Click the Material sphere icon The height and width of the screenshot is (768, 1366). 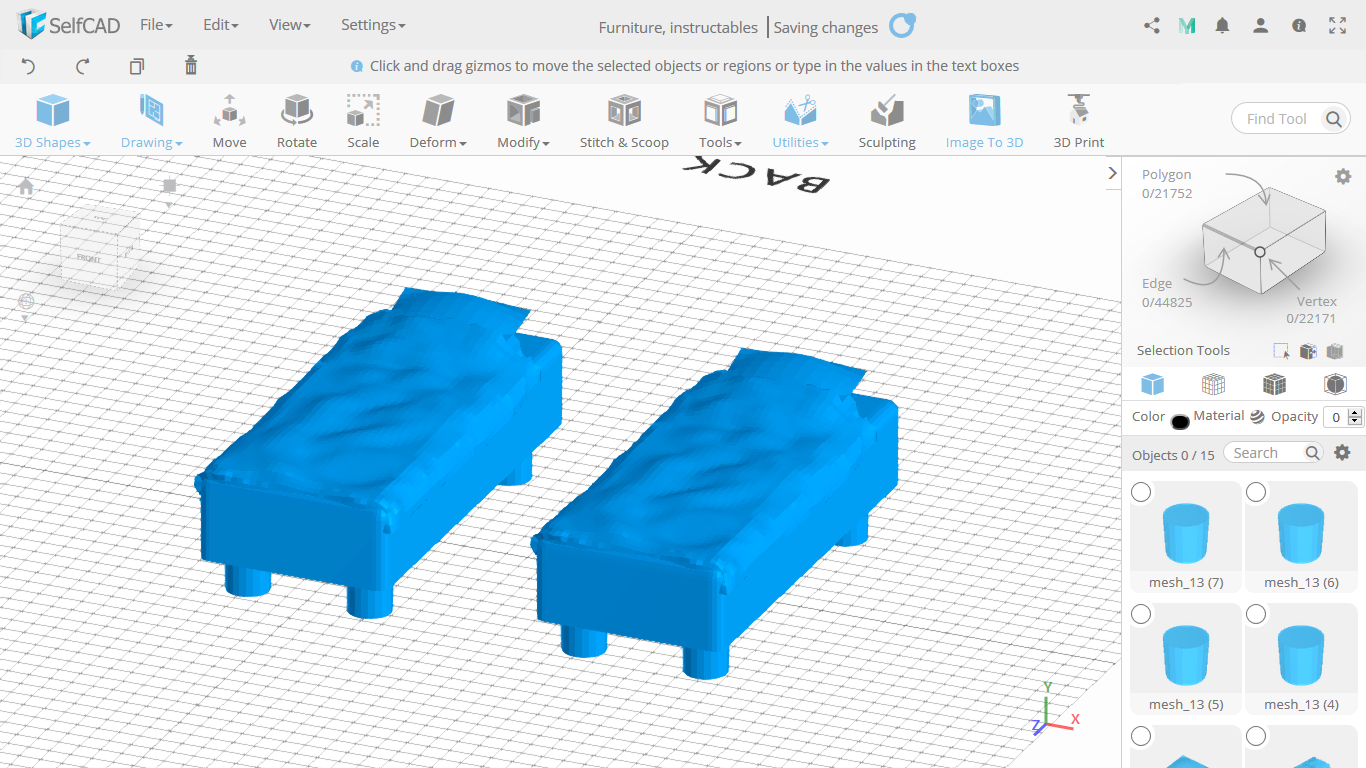coord(1257,417)
